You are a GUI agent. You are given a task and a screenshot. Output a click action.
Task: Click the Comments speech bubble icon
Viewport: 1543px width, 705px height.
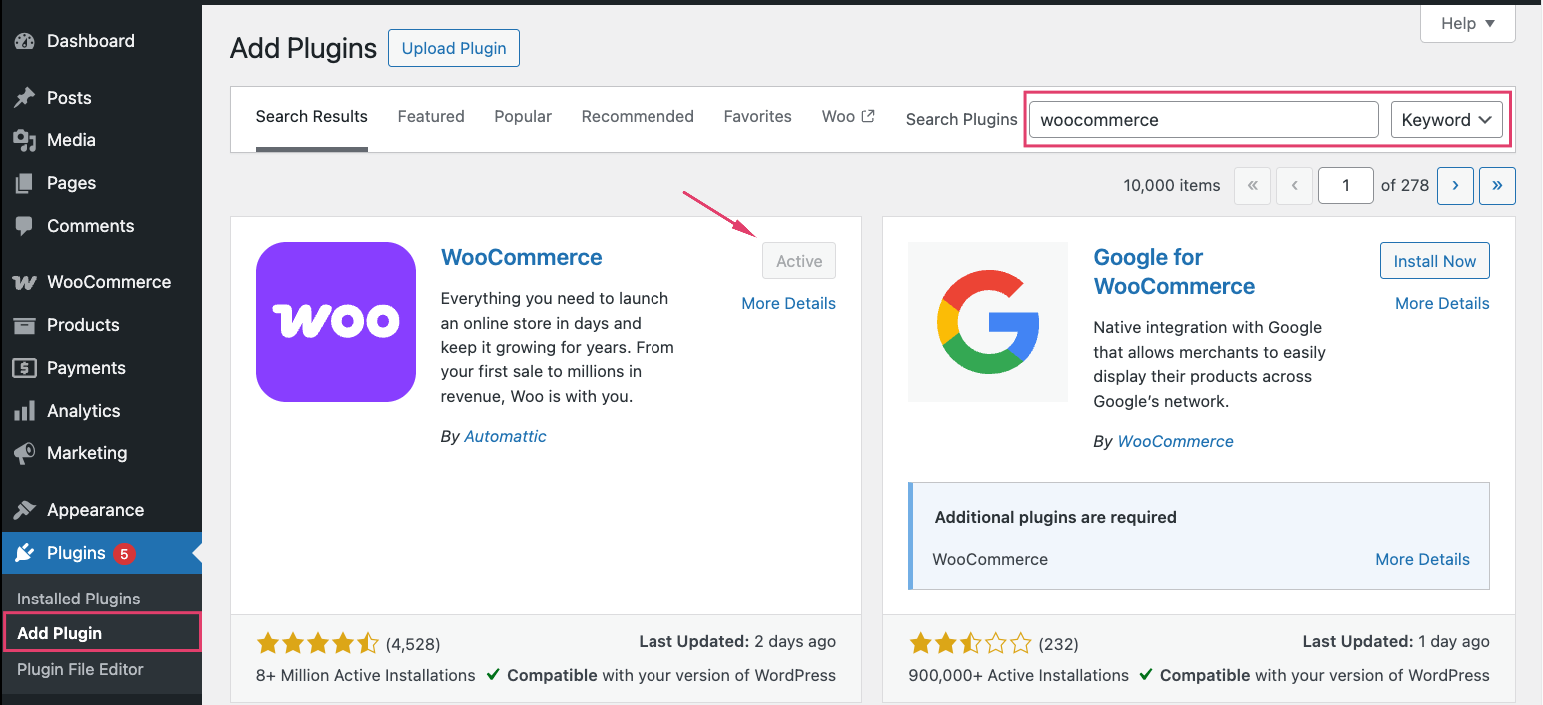click(24, 226)
